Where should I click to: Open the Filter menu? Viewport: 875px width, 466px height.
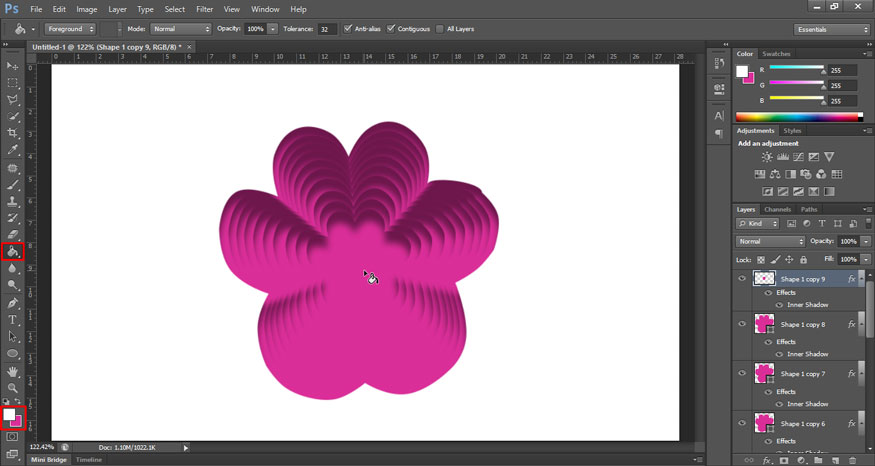(204, 9)
